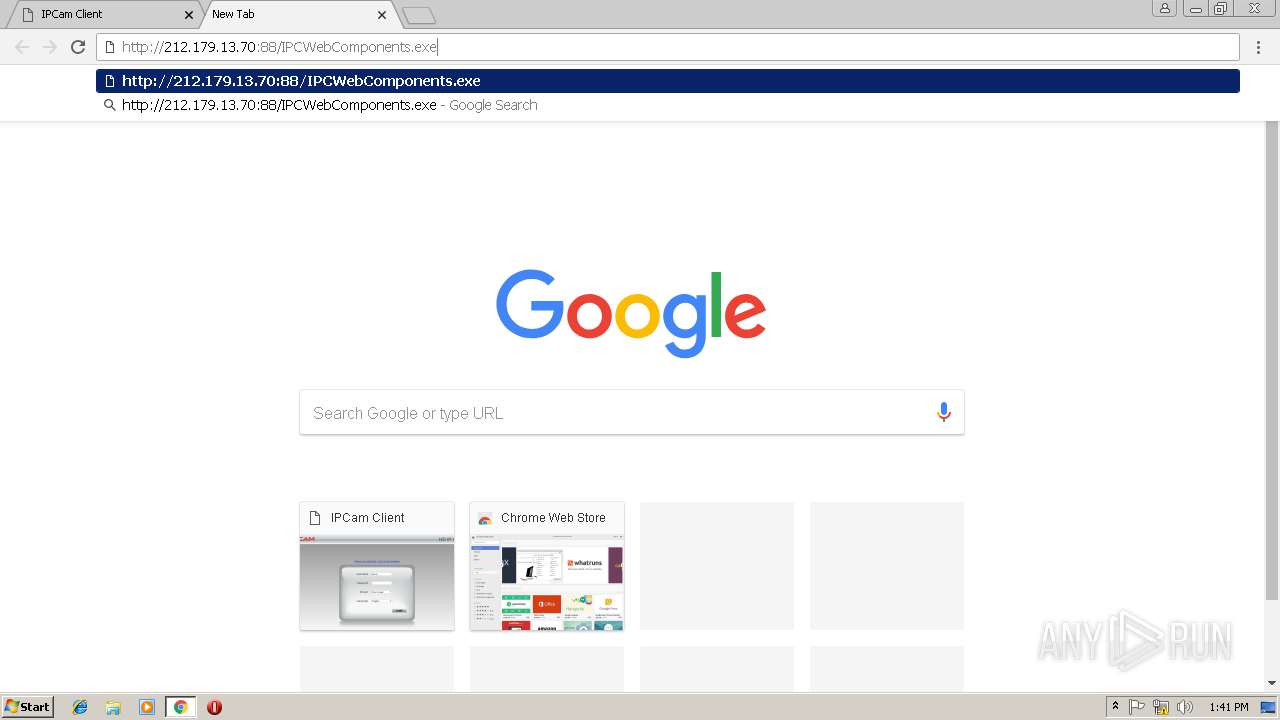Screen dimensions: 1280x720
Task: Close the IPCam Client tab
Action: (188, 15)
